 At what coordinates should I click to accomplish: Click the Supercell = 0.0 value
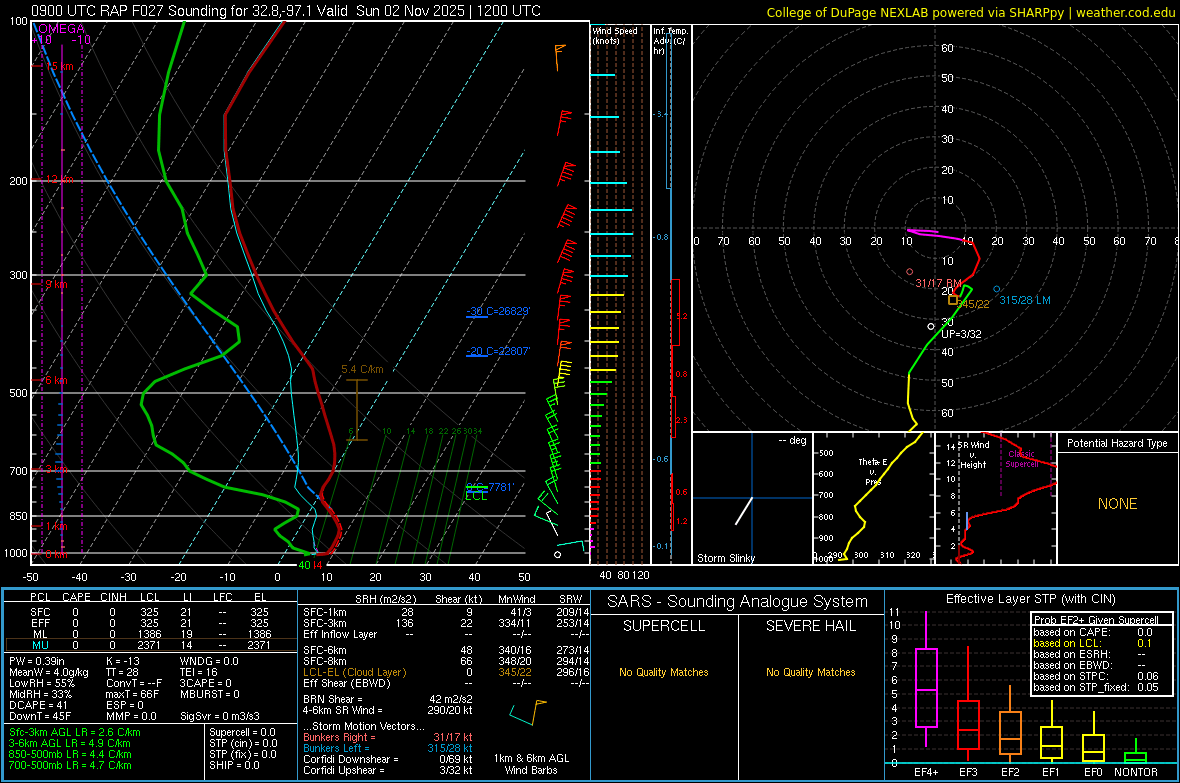coord(242,732)
